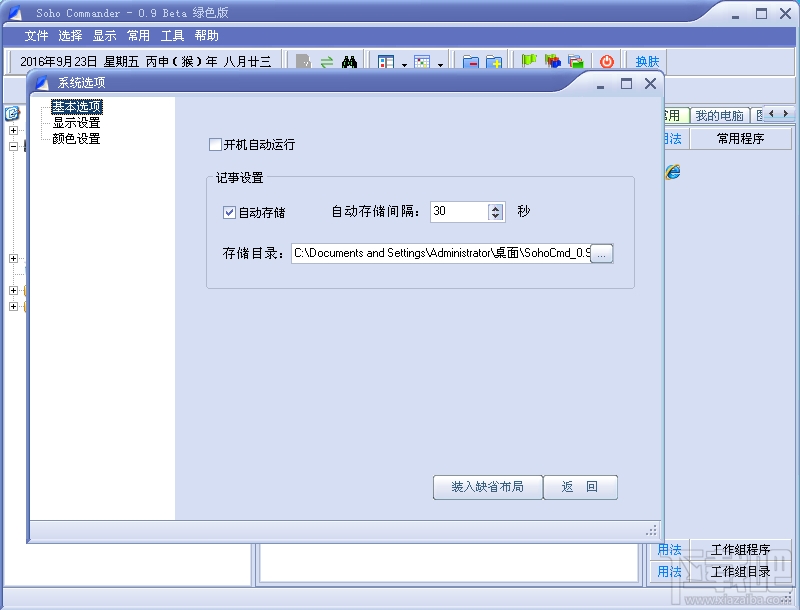Click 用法 link beside 工作组目录

pos(669,572)
